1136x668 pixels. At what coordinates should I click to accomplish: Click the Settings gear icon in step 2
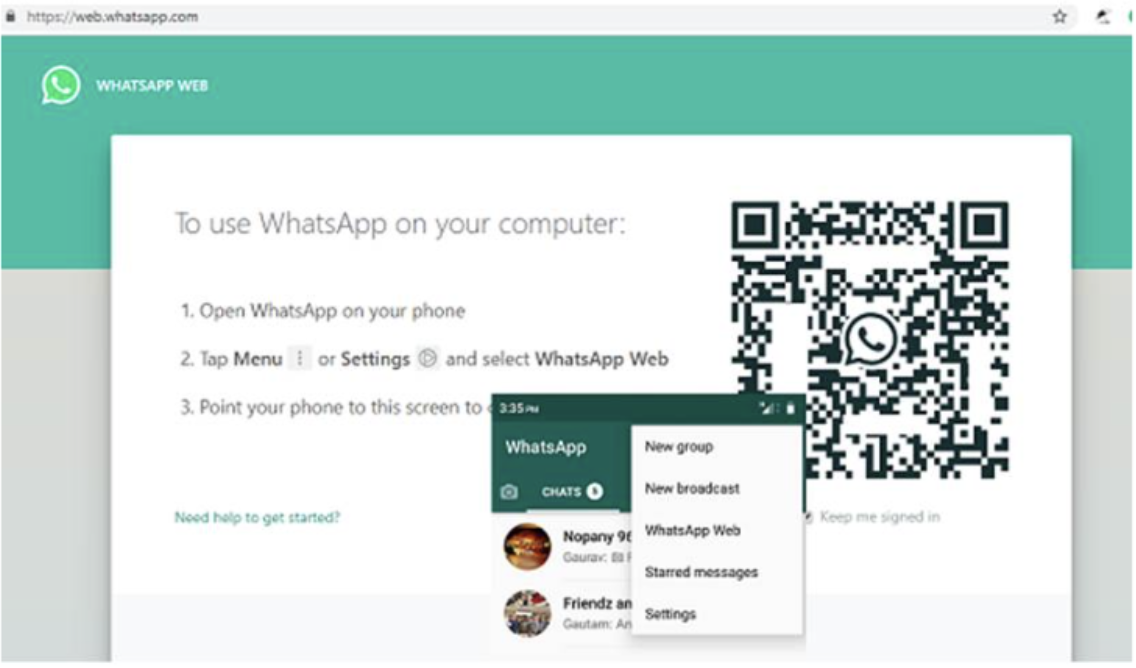click(x=427, y=358)
